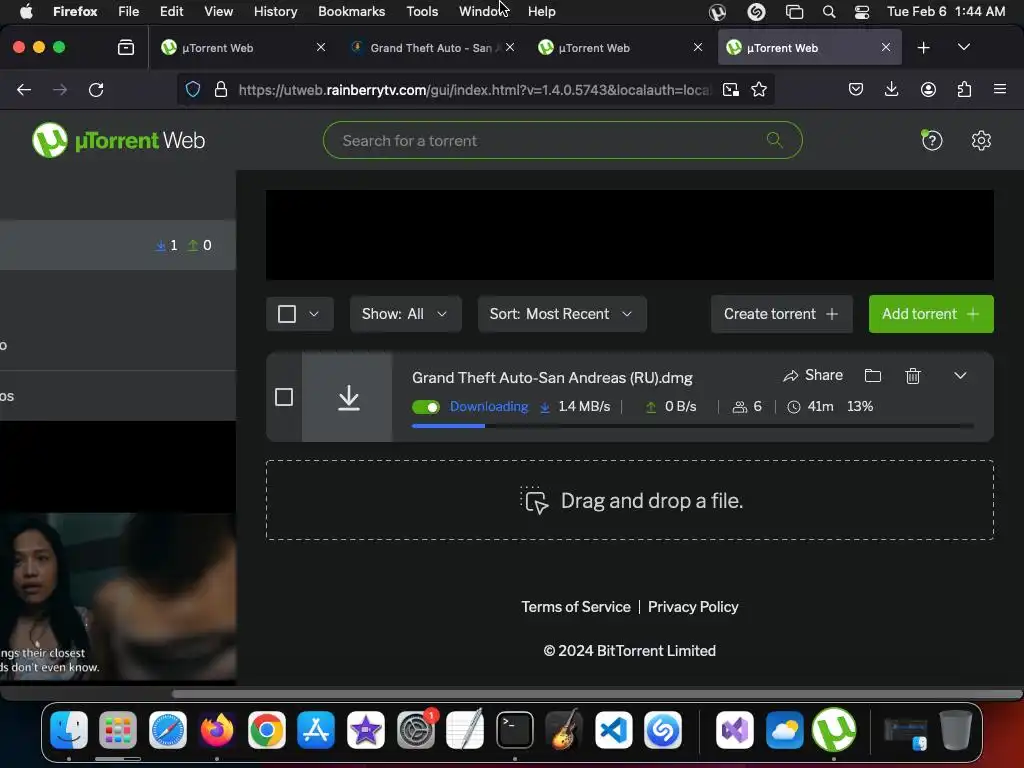Open the Edit menu
This screenshot has width=1024, height=768.
tap(171, 11)
